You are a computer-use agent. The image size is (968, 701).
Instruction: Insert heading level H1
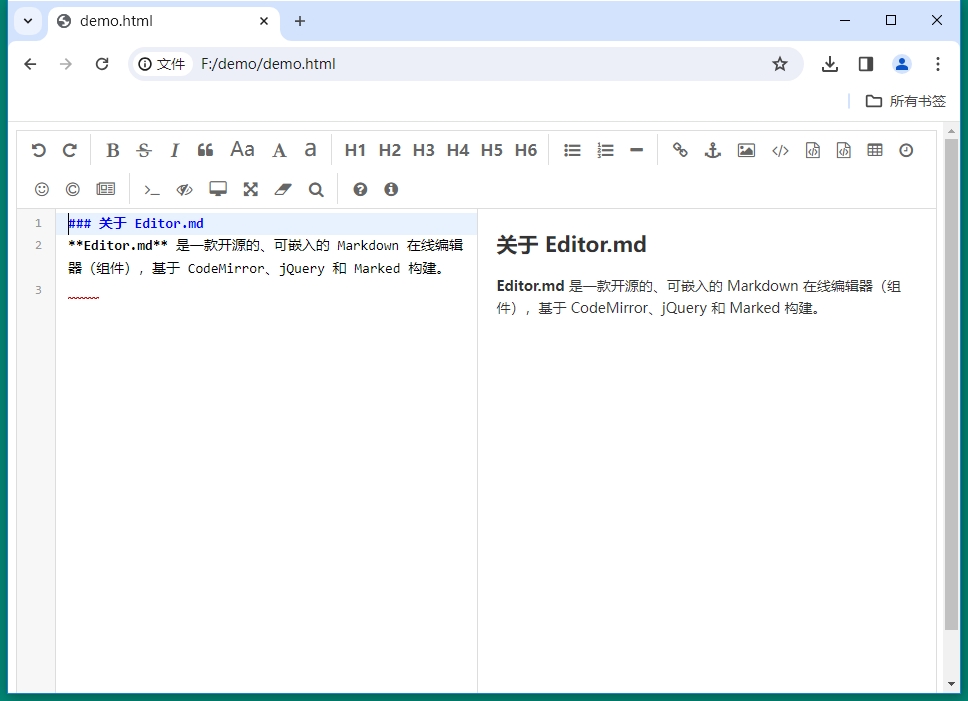click(x=355, y=150)
